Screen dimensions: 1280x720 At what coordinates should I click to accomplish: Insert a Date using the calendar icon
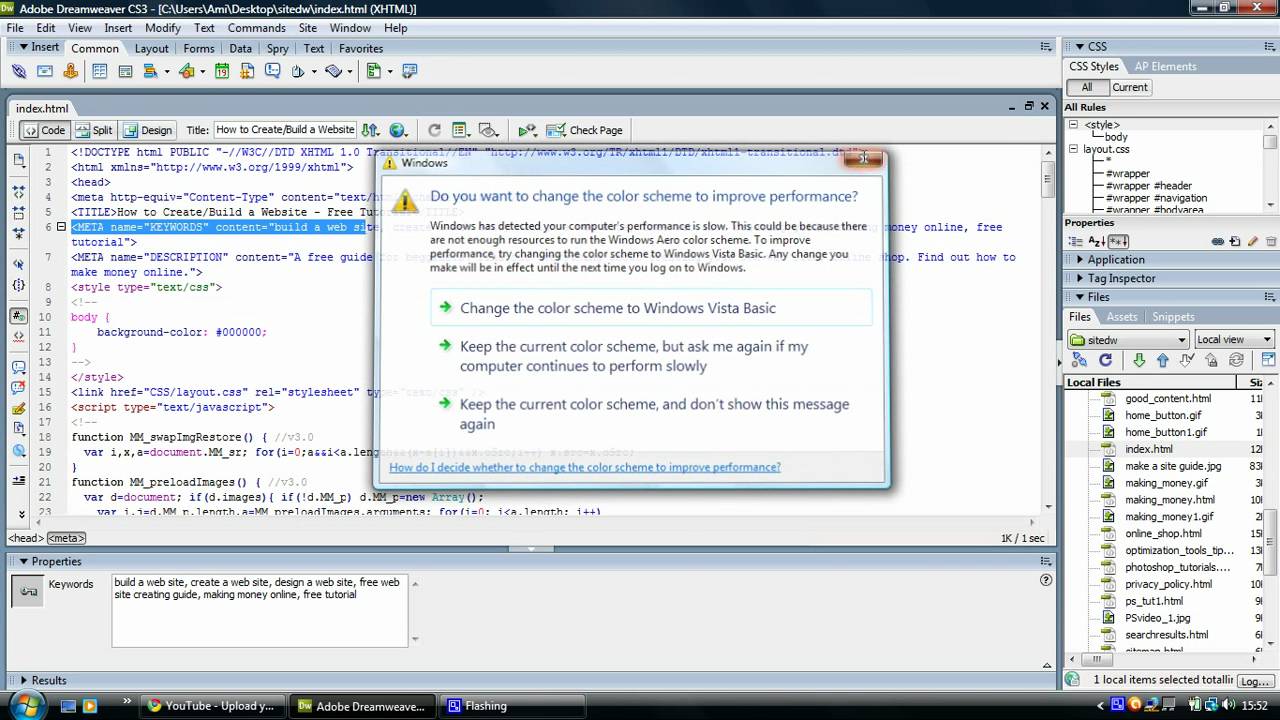[221, 71]
